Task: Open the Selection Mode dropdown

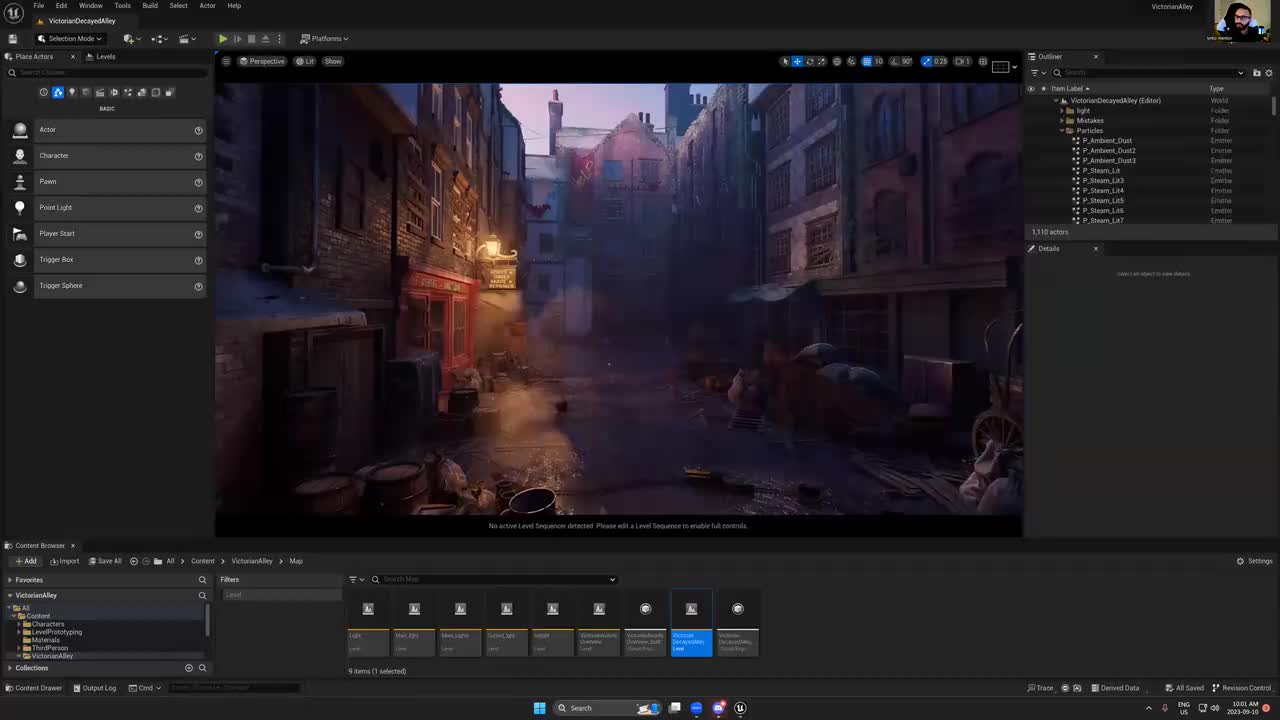Action: point(70,39)
